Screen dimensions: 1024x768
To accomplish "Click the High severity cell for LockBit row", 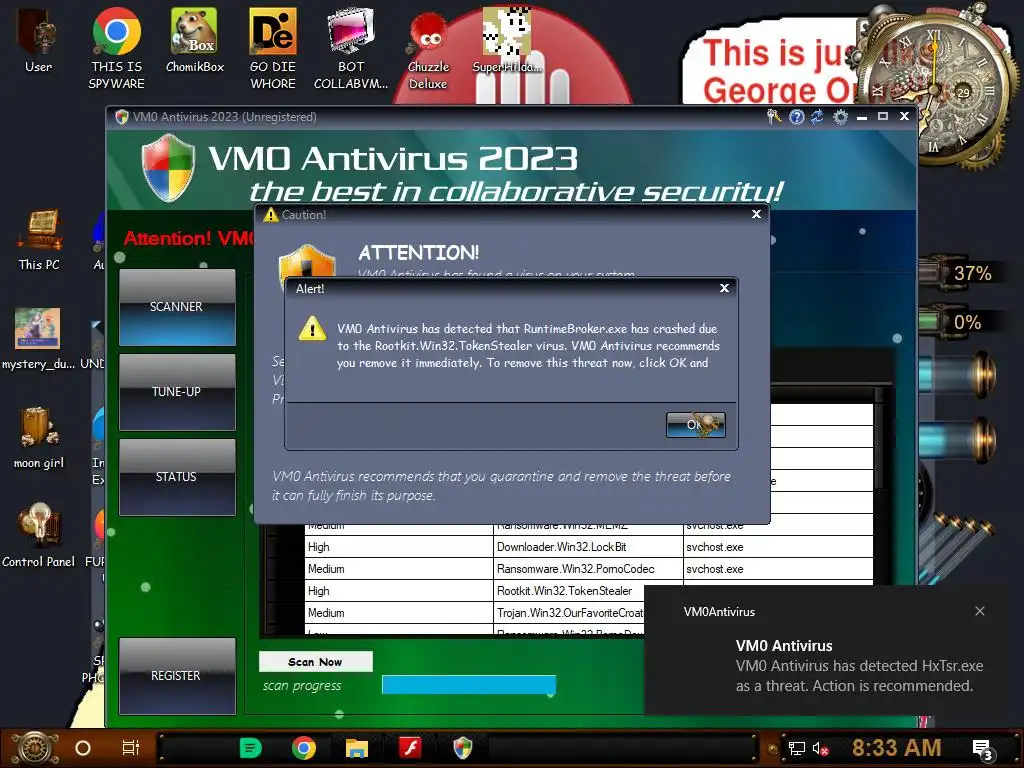I will point(398,547).
